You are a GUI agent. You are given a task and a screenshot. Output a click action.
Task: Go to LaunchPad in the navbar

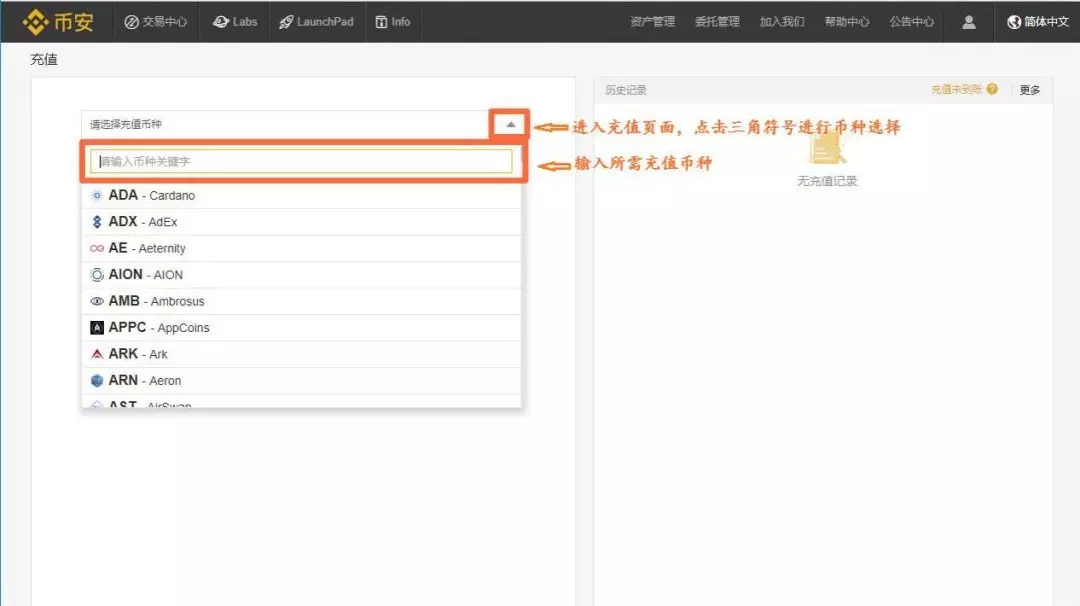(x=316, y=22)
